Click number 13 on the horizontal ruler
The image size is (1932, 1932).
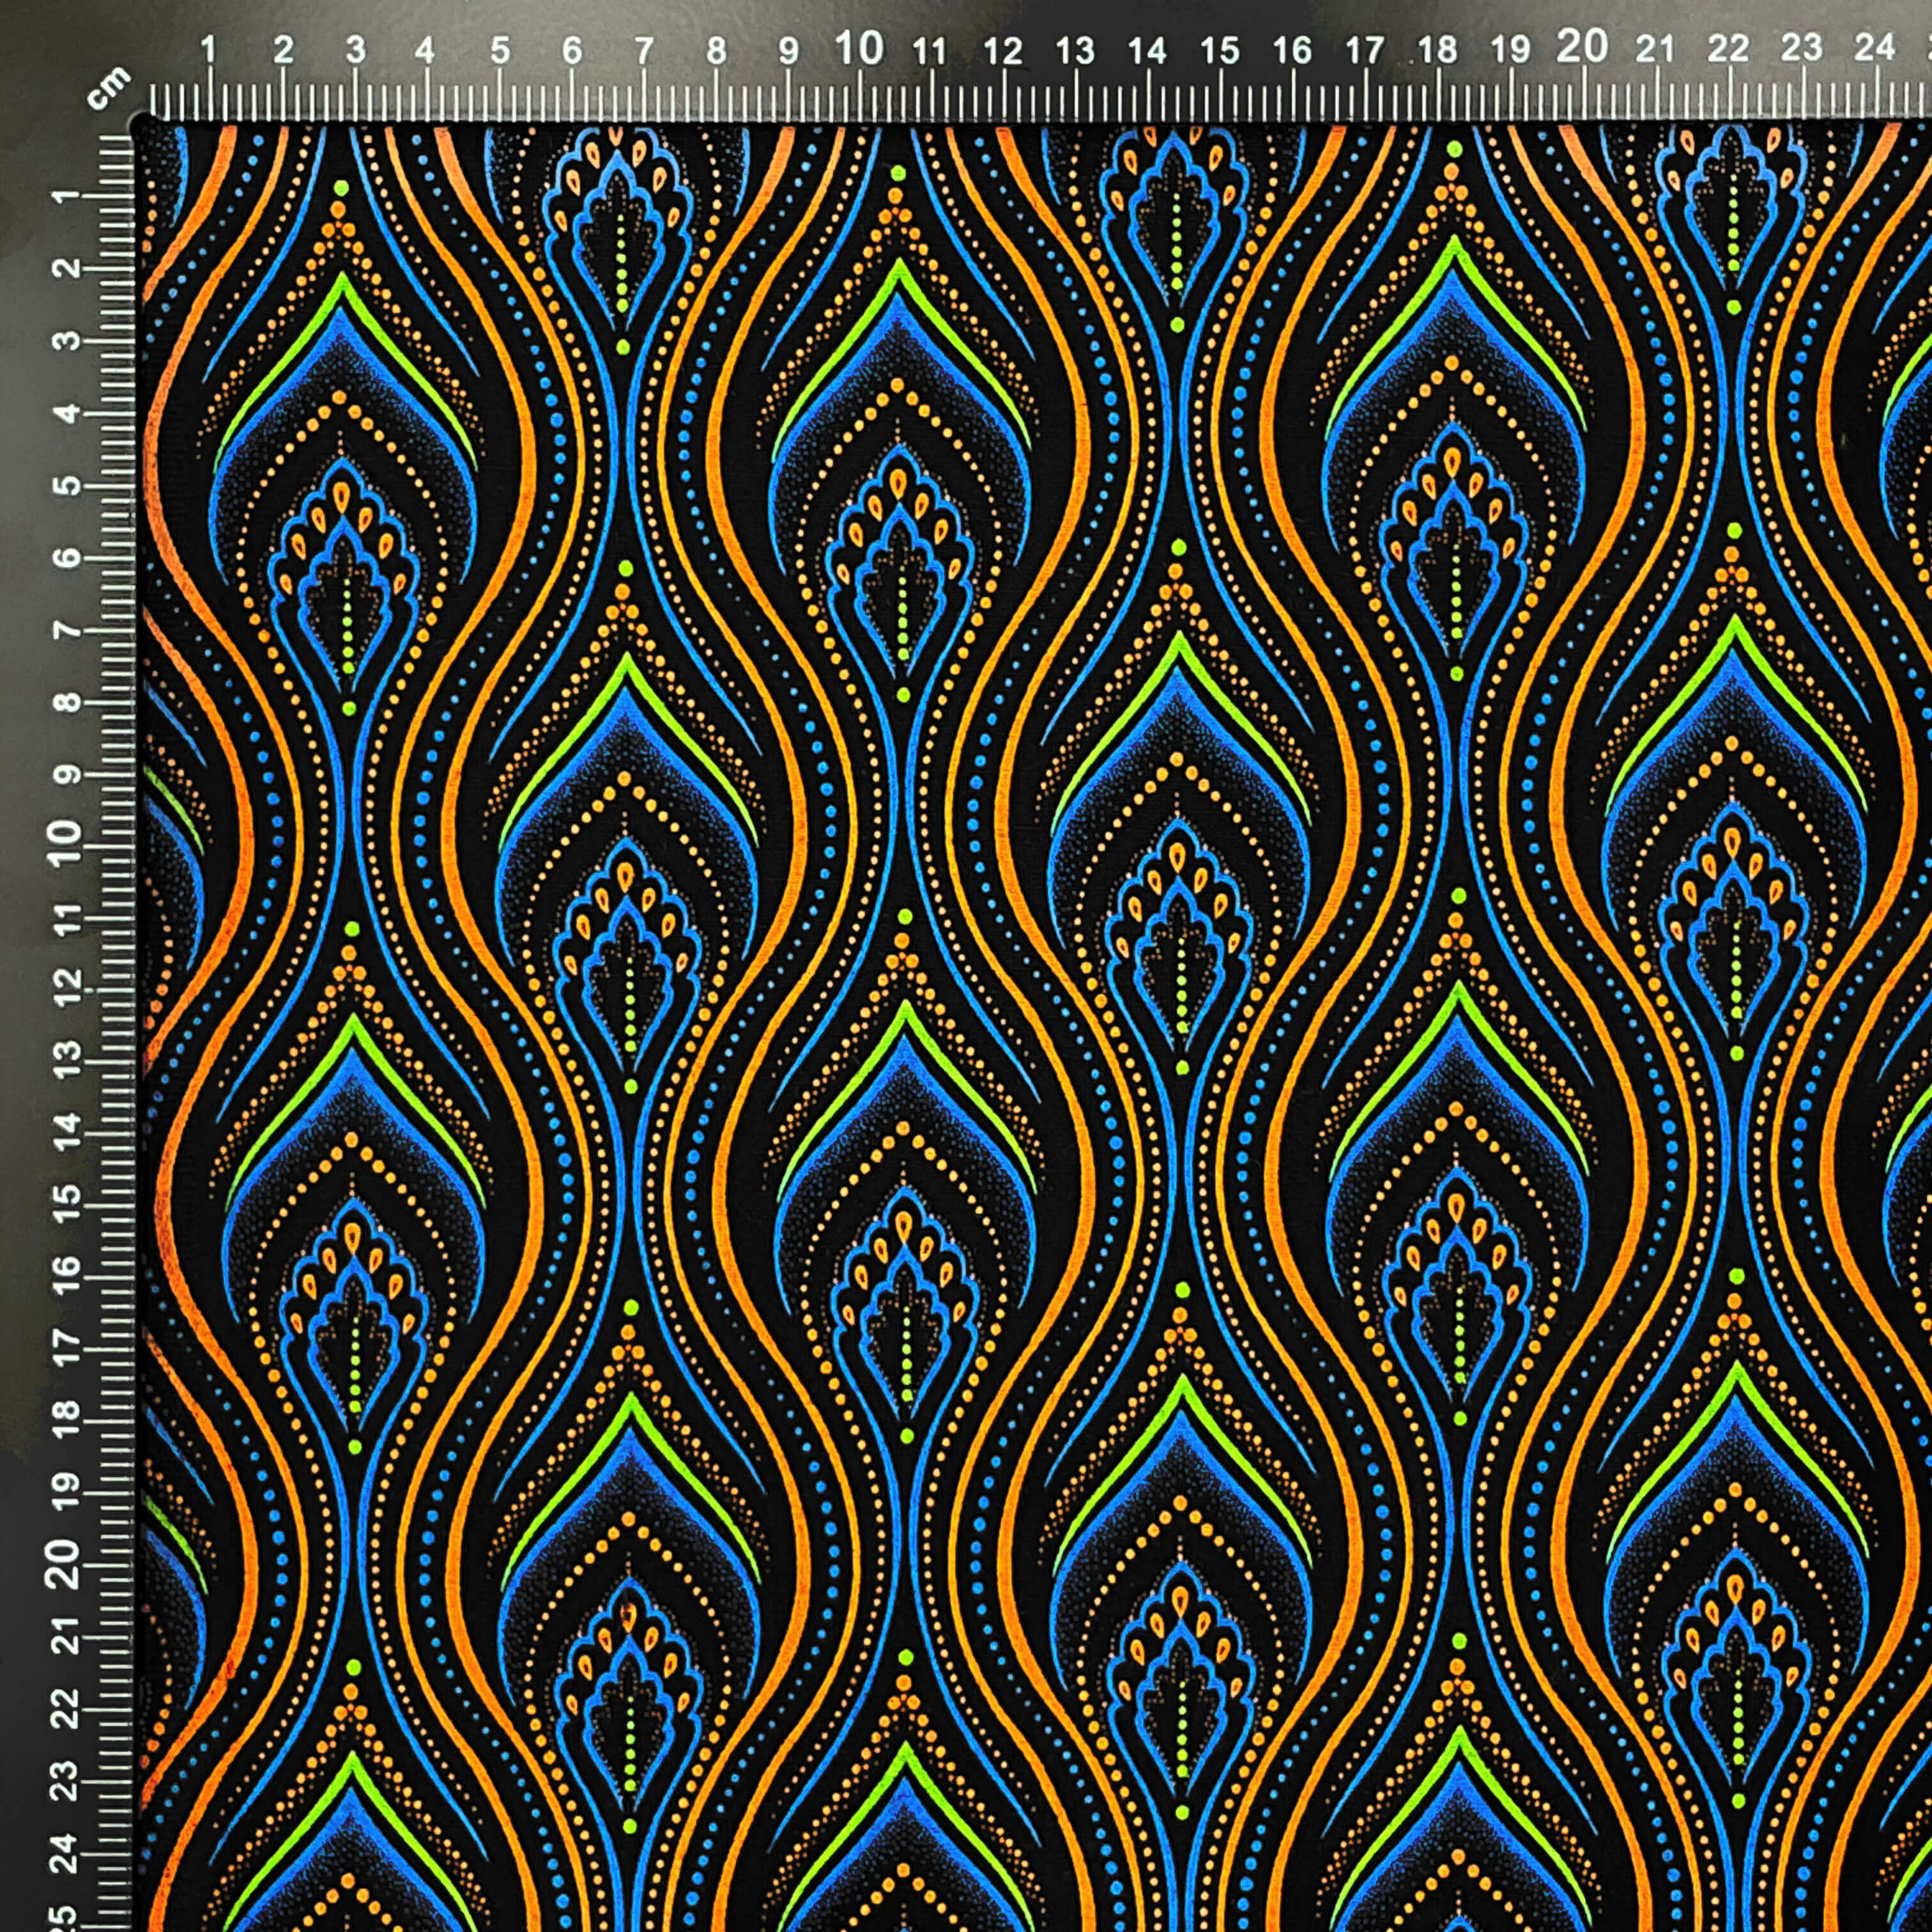(1075, 50)
